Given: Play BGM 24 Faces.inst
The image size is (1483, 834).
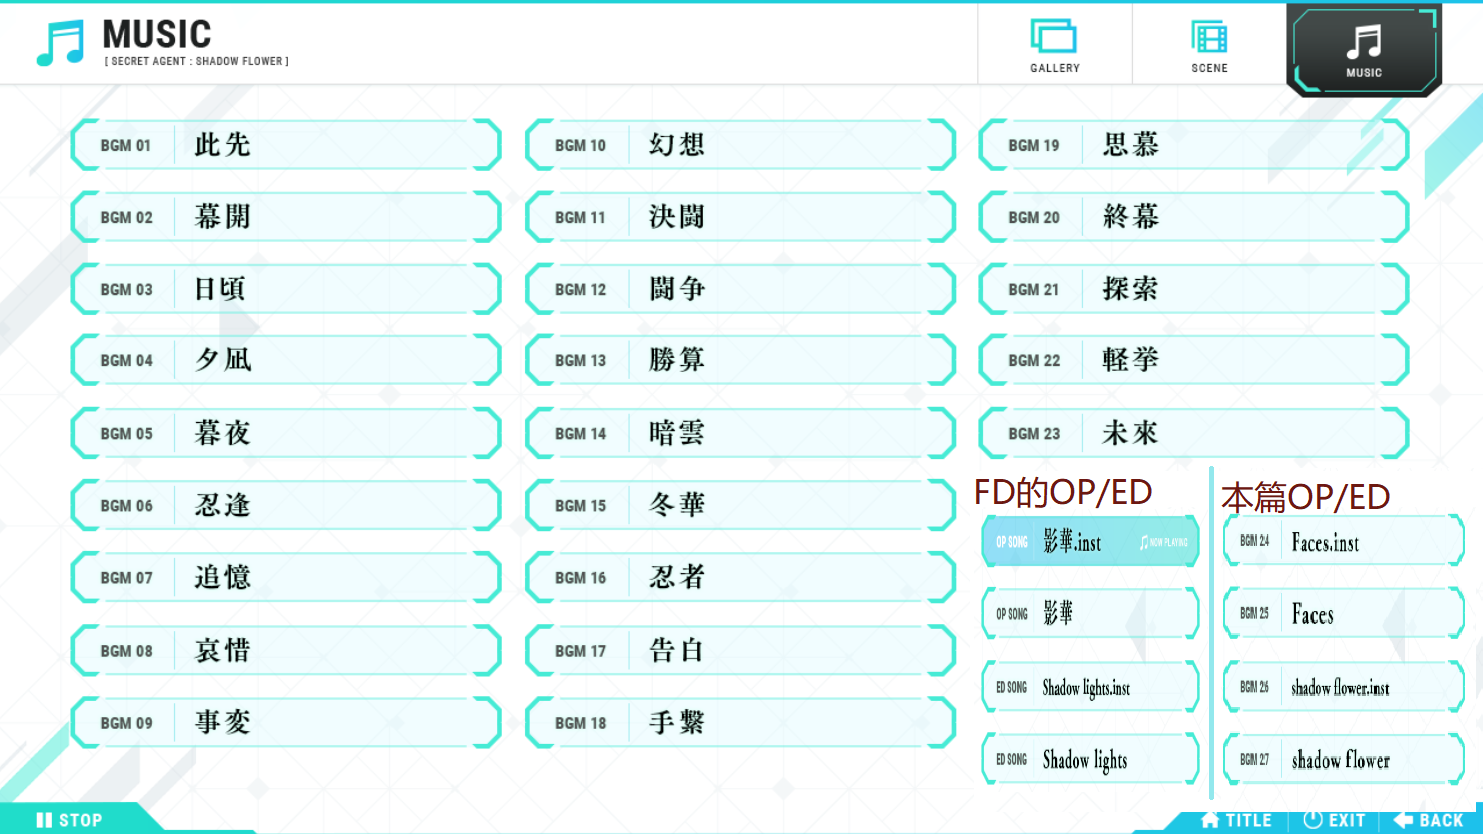Looking at the screenshot, I should coord(1344,542).
